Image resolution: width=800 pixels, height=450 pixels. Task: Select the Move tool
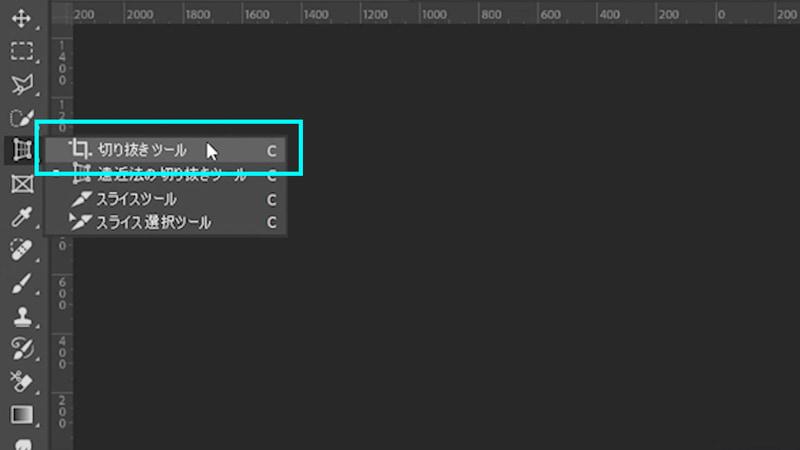[x=21, y=18]
